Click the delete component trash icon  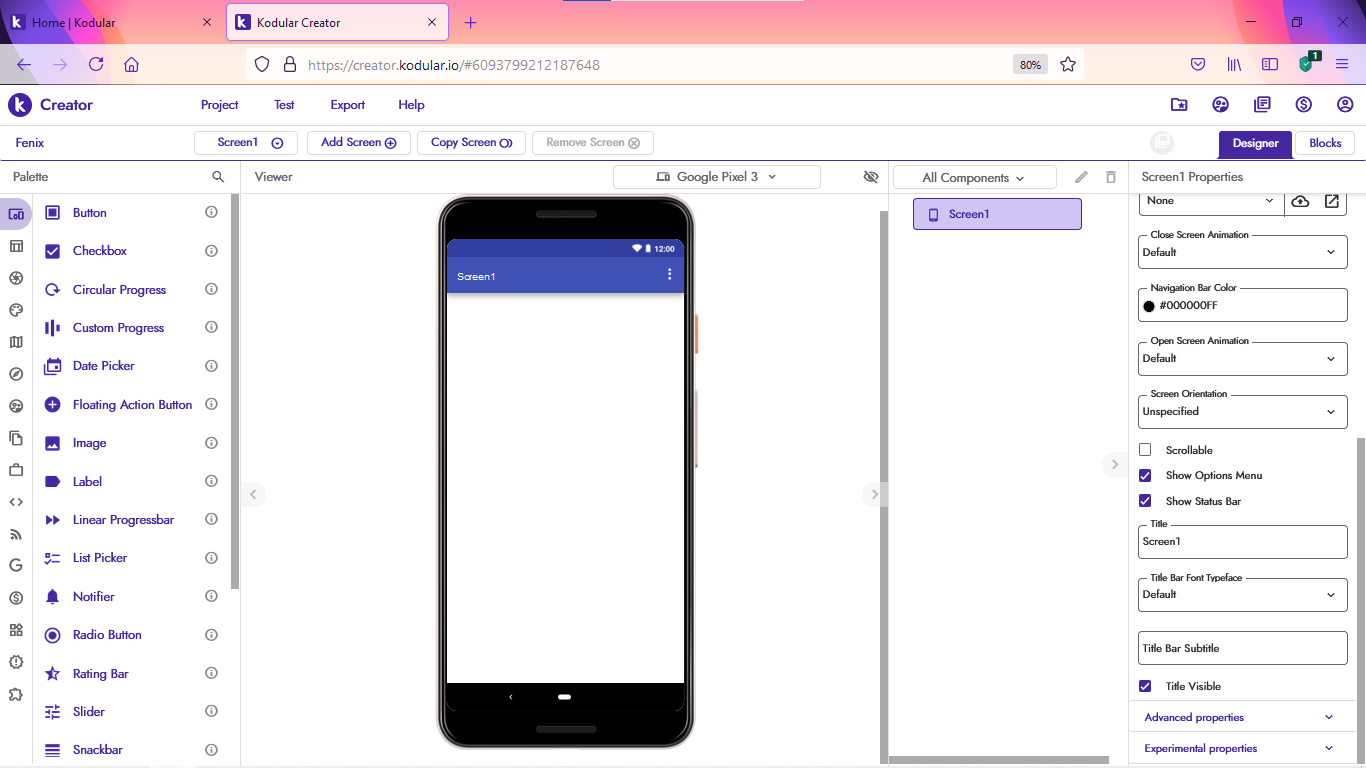tap(1110, 177)
